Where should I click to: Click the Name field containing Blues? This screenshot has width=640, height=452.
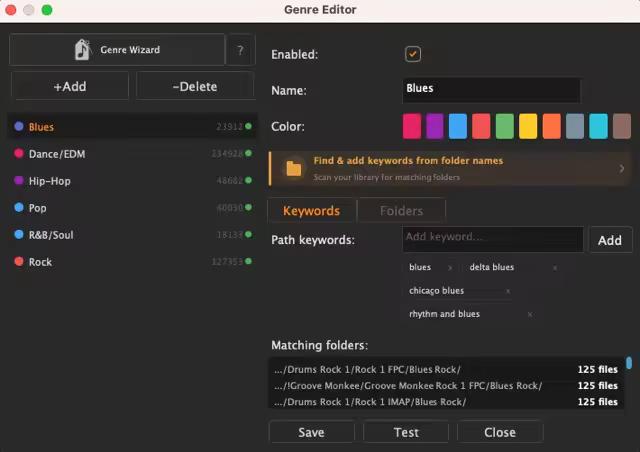[x=491, y=90]
